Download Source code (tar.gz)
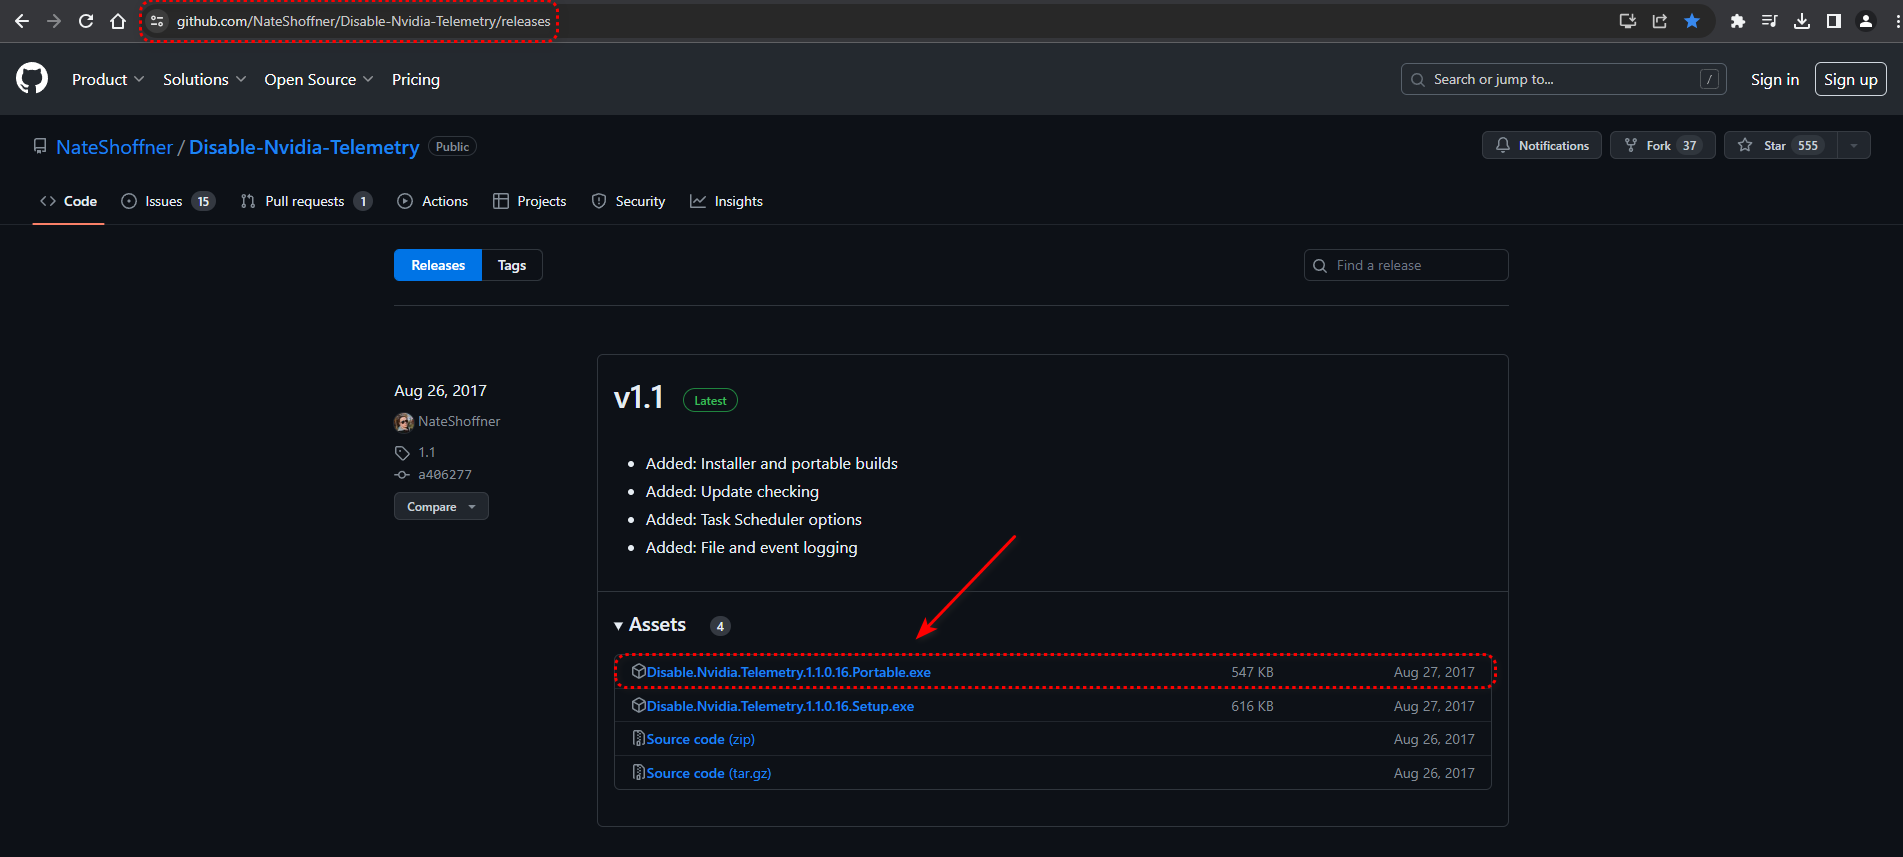Viewport: 1903px width, 857px height. pos(709,773)
